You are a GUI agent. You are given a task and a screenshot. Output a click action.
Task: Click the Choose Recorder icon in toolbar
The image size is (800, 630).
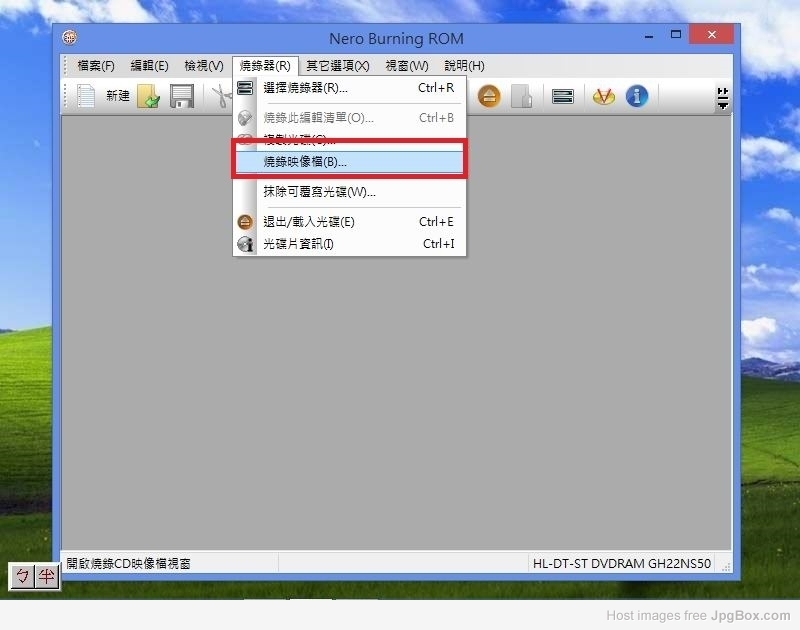(563, 96)
